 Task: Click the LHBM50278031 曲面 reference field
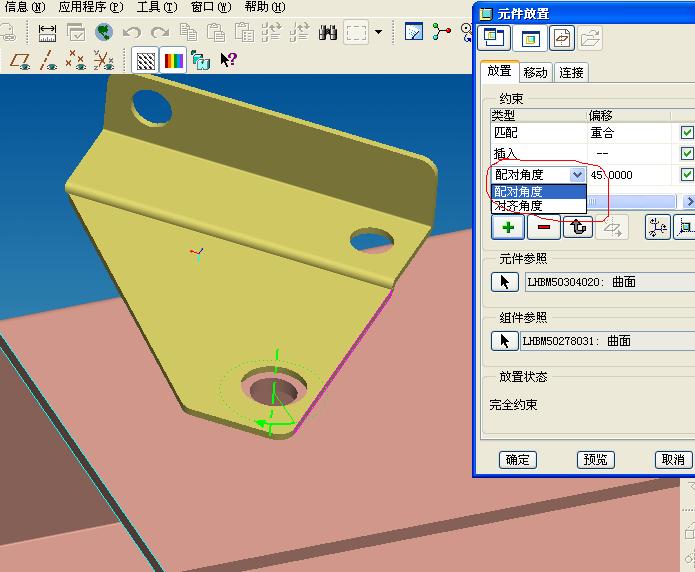tap(608, 341)
